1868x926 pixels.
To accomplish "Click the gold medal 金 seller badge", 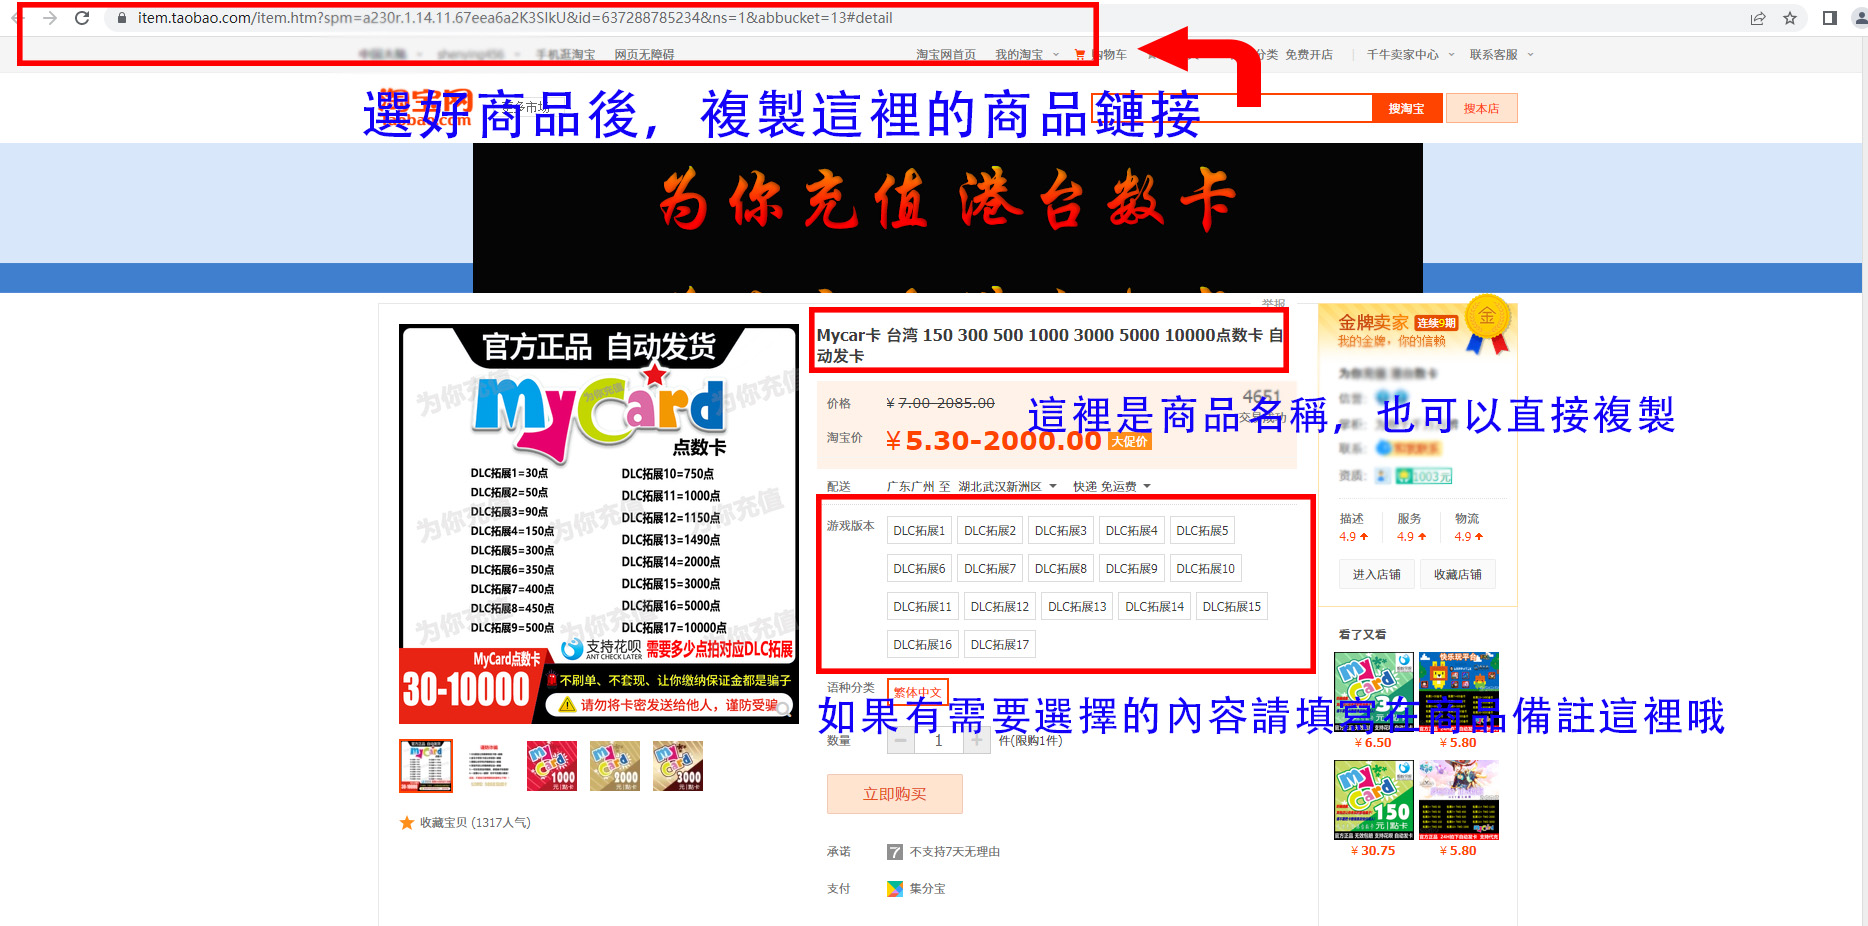I will [x=1487, y=322].
